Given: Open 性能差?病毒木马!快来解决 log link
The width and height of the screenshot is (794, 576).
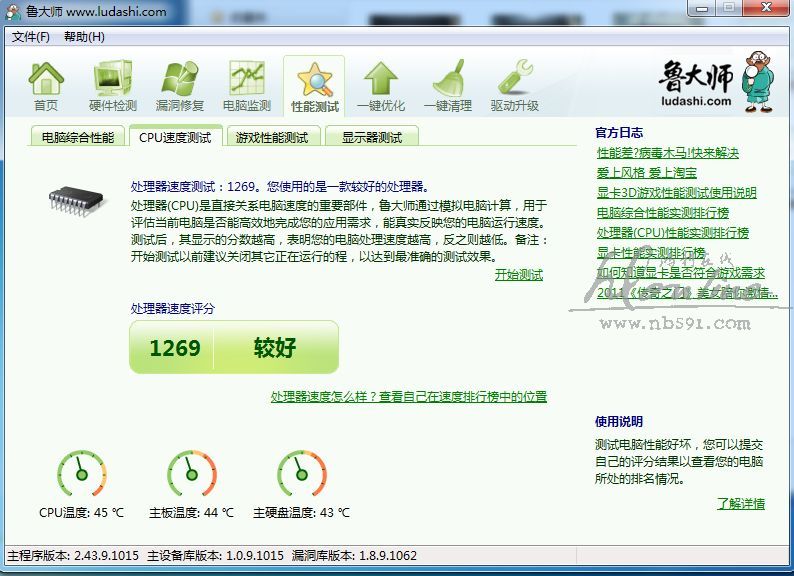Looking at the screenshot, I should 667,153.
